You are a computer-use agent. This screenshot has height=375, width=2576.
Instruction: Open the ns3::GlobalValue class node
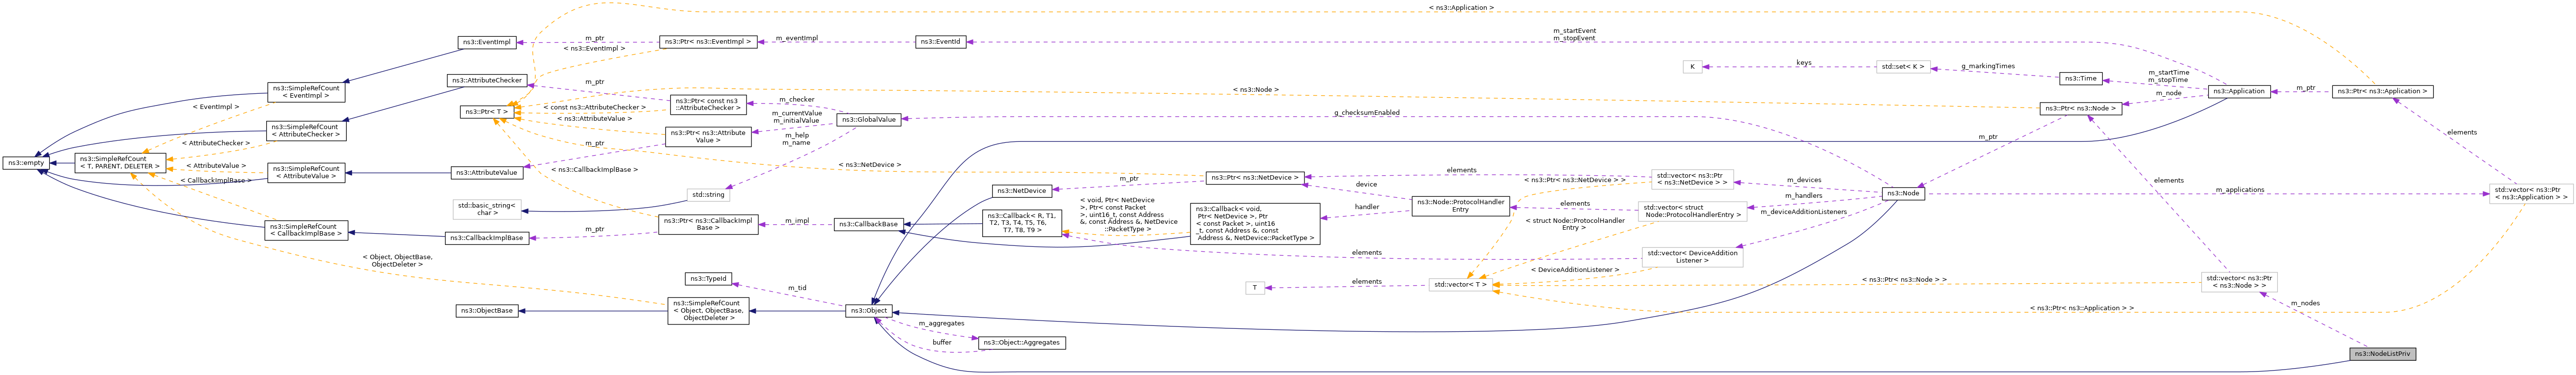coord(868,120)
